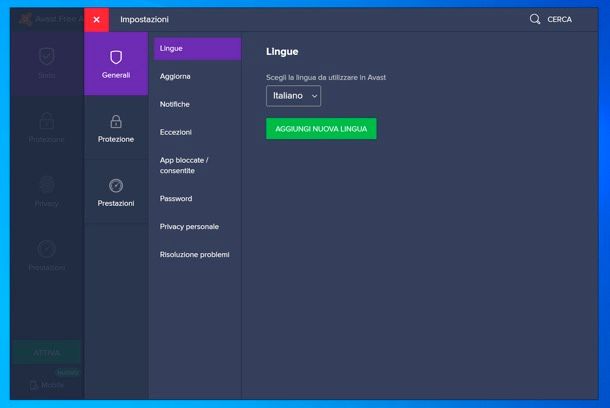Screen dimensions: 610x408
Task: Click AGGIUNGI NUOVA LINGUA button
Action: click(x=321, y=129)
